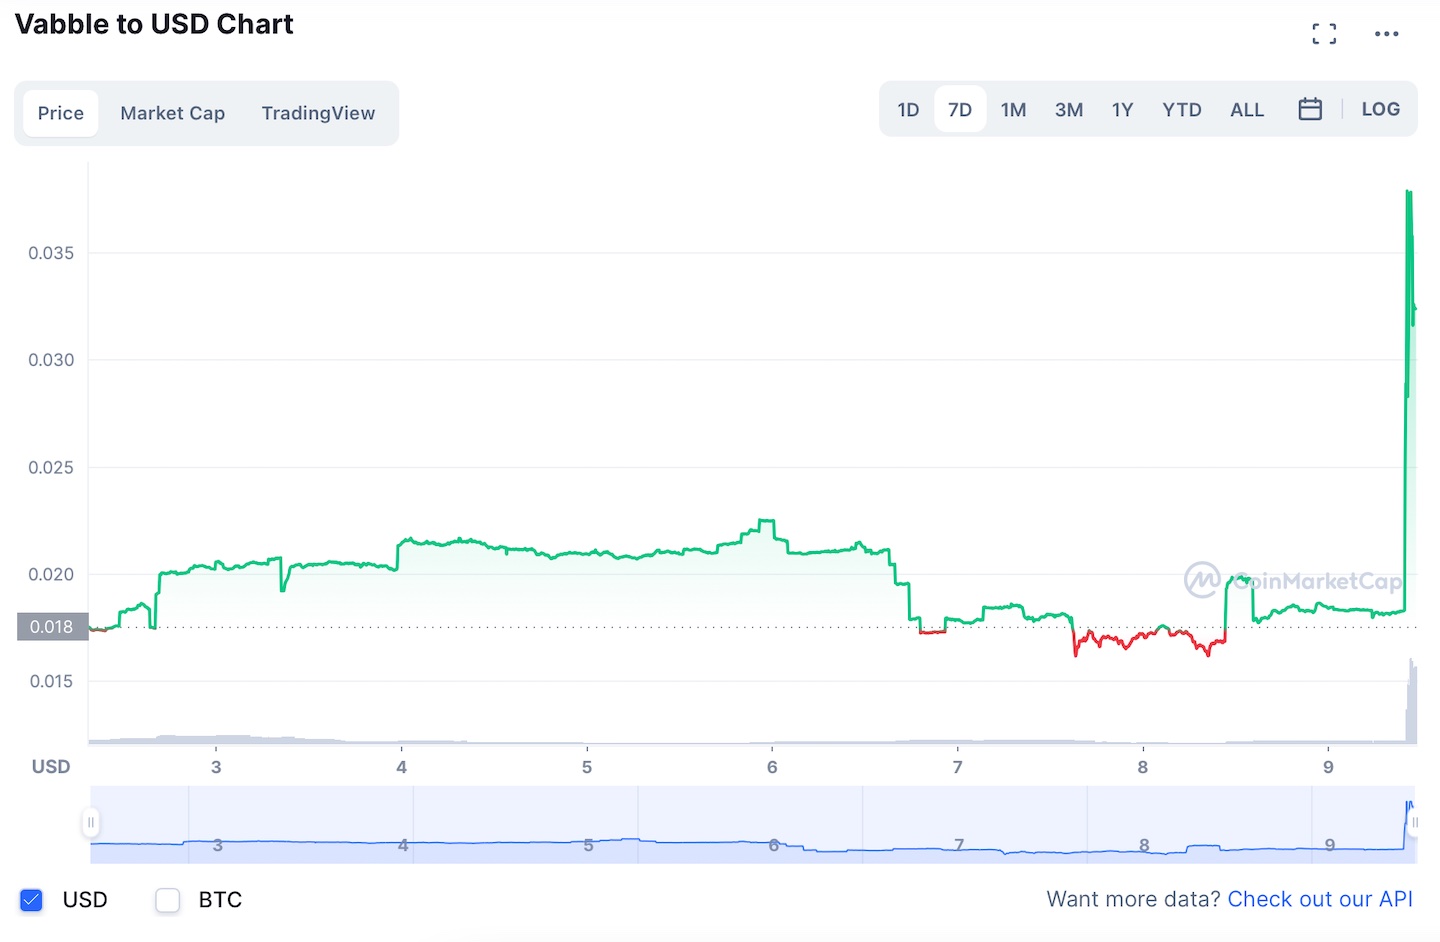Image resolution: width=1440 pixels, height=942 pixels.
Task: Open the three-dot more options menu
Action: pyautogui.click(x=1386, y=34)
